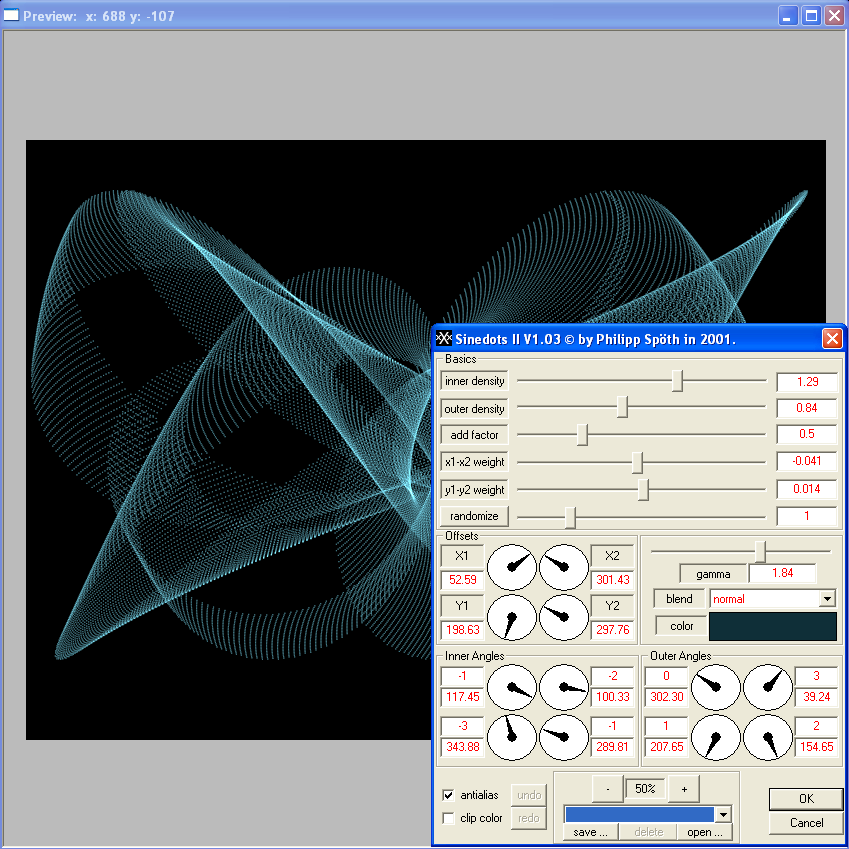Close the Sinedots II dialog
The width and height of the screenshot is (849, 849).
click(x=832, y=339)
